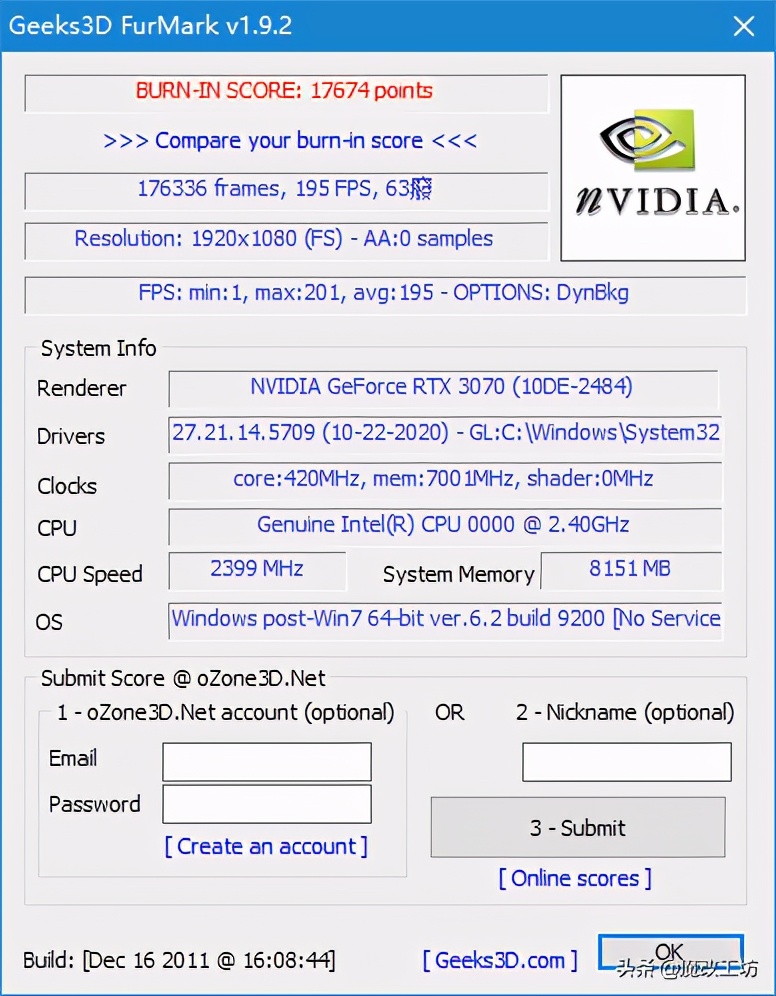The height and width of the screenshot is (996, 776).
Task: Visit the Geeks3D.com link
Action: [x=500, y=960]
